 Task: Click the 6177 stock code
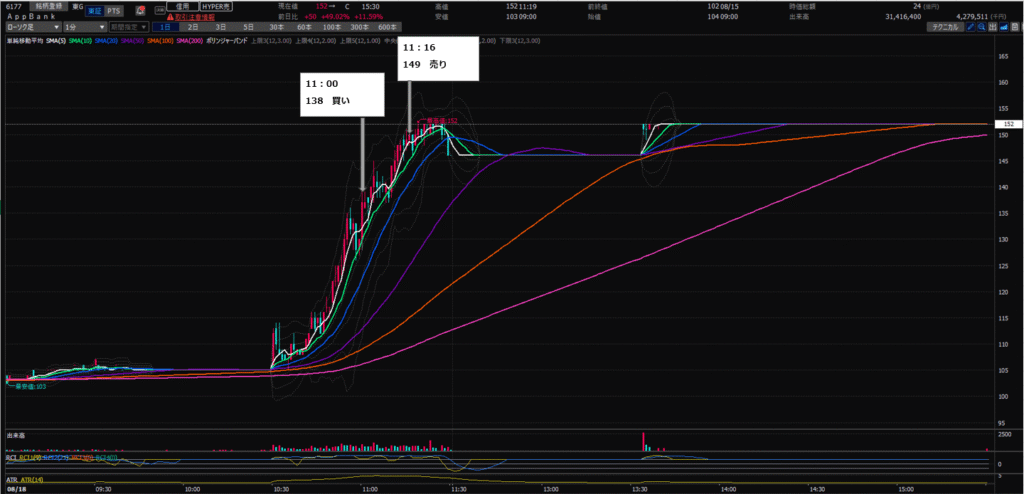pos(13,6)
